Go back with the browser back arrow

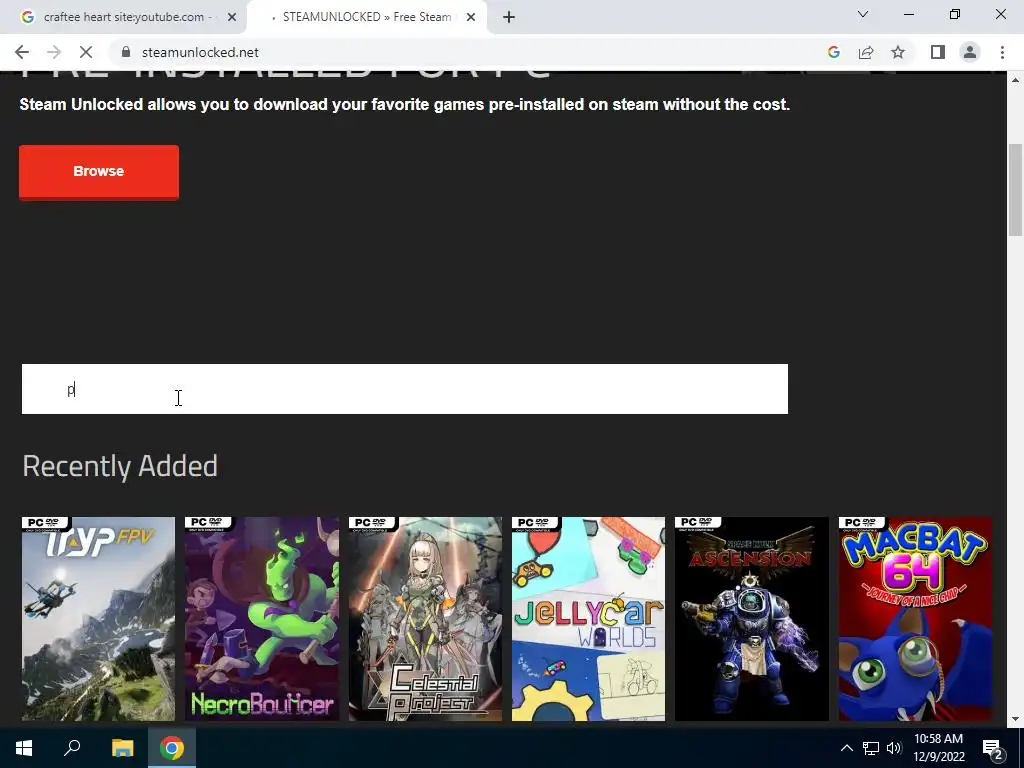(x=22, y=52)
